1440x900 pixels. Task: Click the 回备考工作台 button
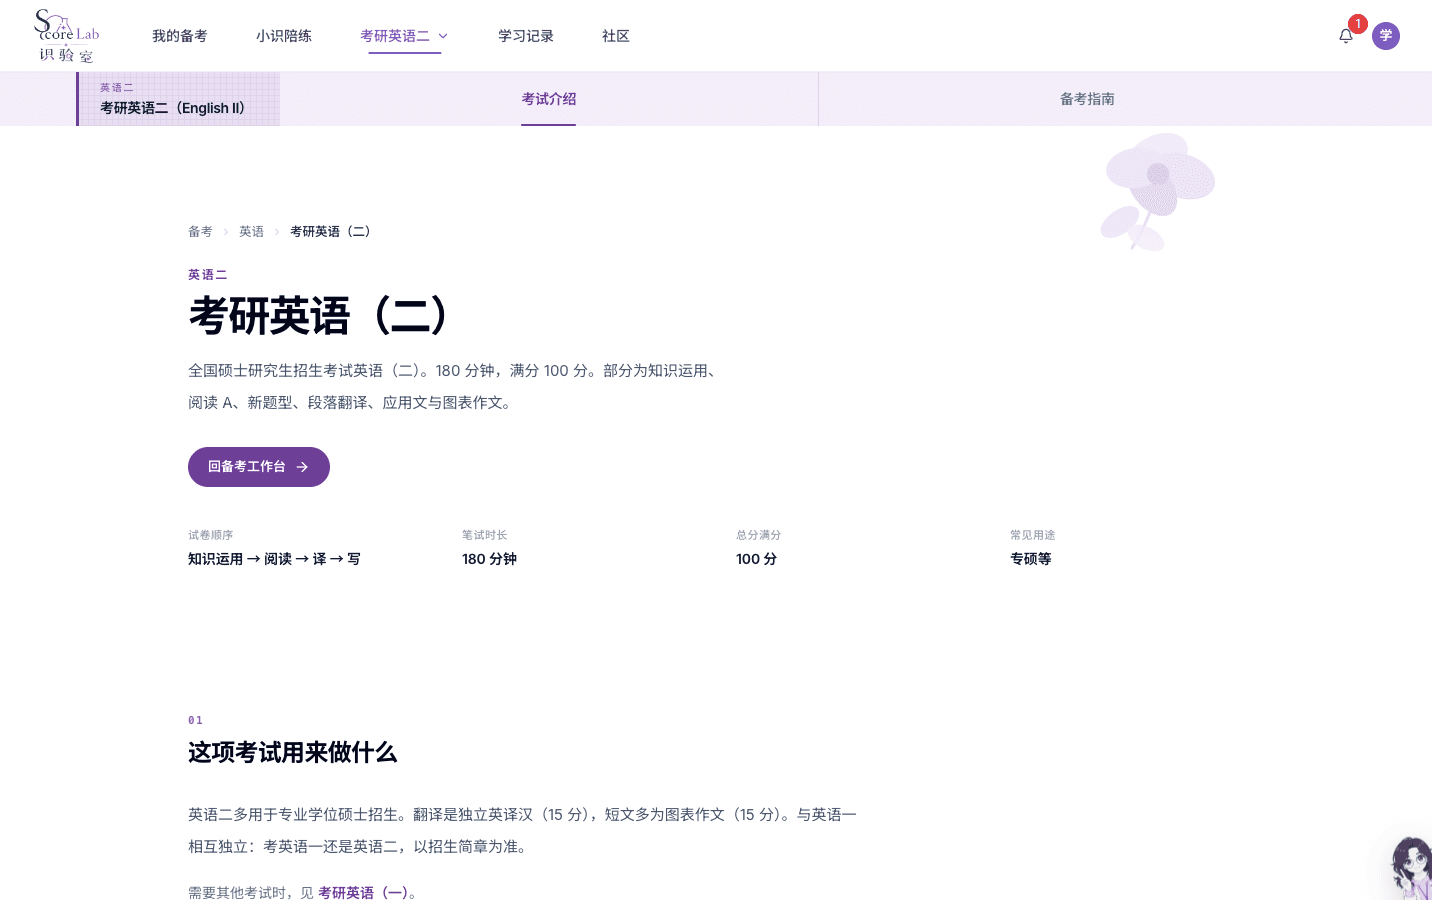259,467
